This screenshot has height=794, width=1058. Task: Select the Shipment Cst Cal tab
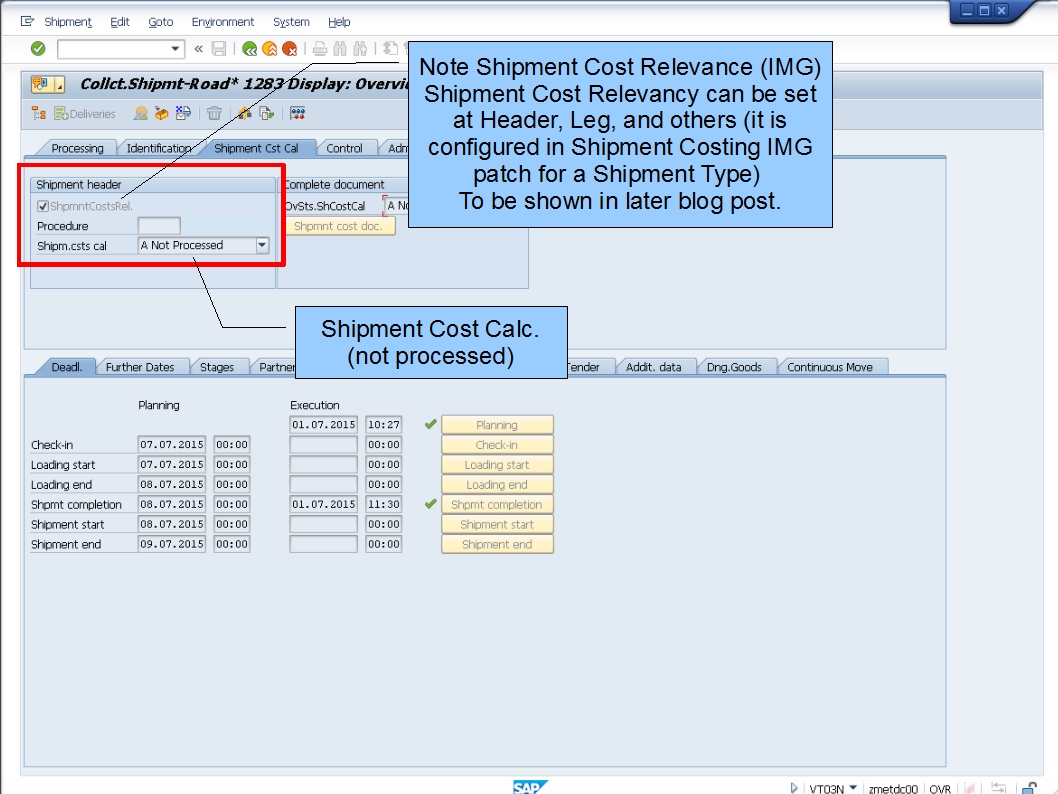pyautogui.click(x=256, y=148)
